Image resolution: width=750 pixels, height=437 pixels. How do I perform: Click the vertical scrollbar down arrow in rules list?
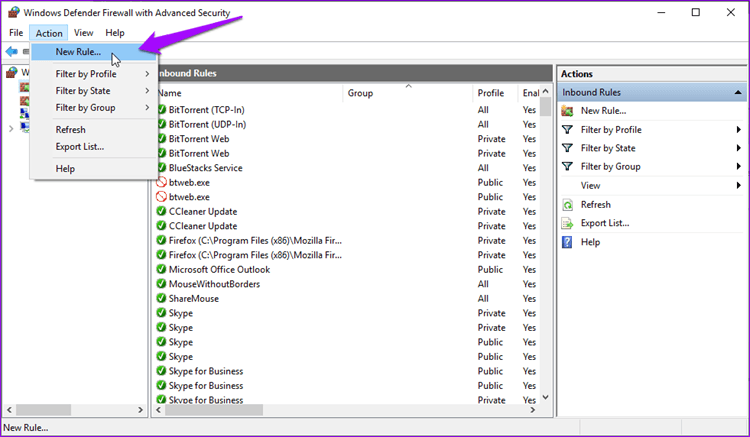pyautogui.click(x=545, y=397)
